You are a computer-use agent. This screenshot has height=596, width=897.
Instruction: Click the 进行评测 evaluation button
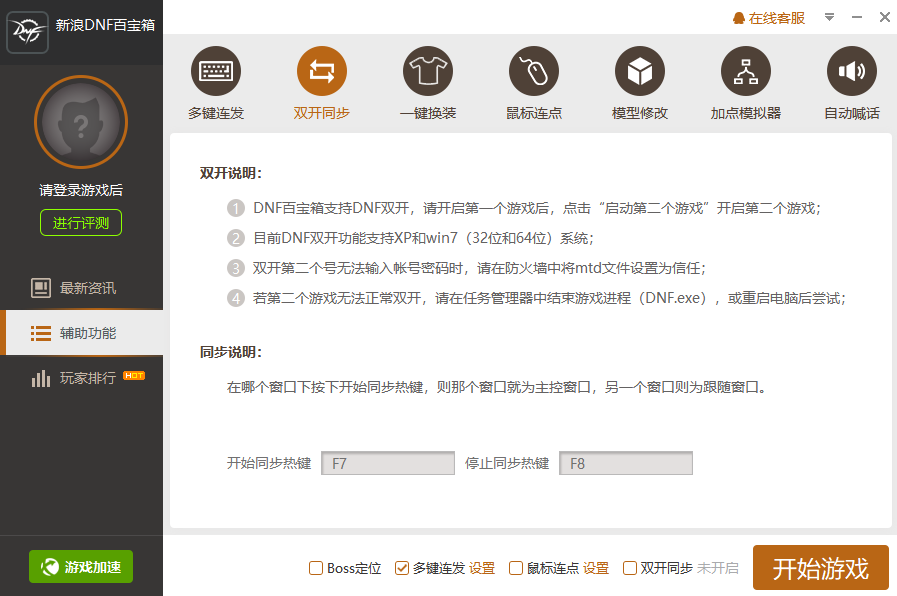click(x=80, y=223)
